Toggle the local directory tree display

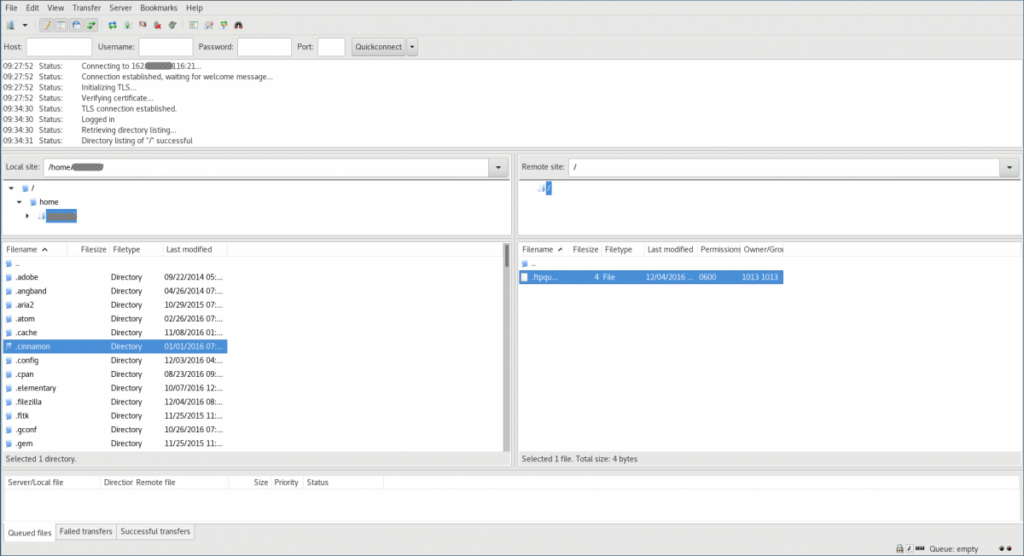point(61,25)
